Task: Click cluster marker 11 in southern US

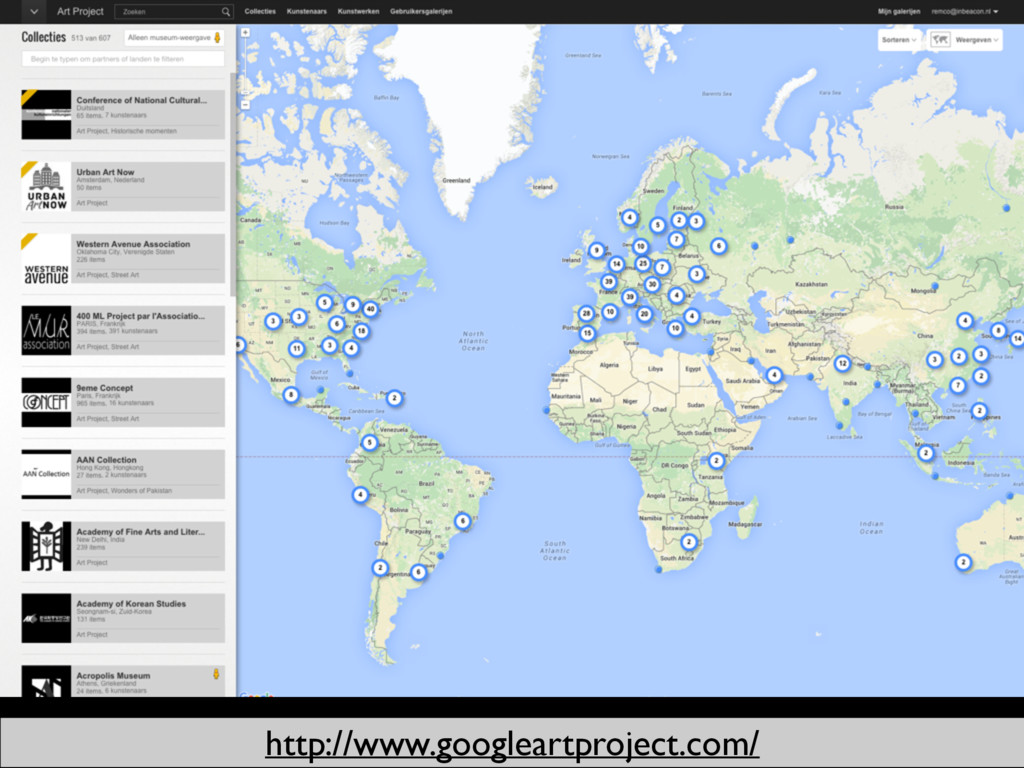Action: 296,348
